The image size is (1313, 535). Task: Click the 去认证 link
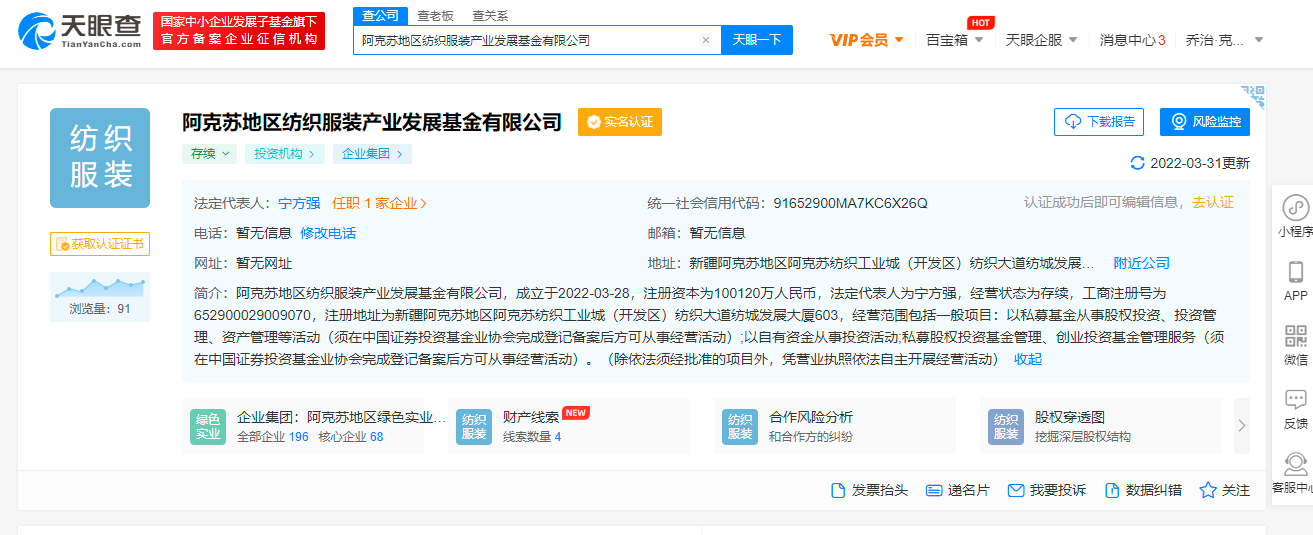pos(1213,202)
